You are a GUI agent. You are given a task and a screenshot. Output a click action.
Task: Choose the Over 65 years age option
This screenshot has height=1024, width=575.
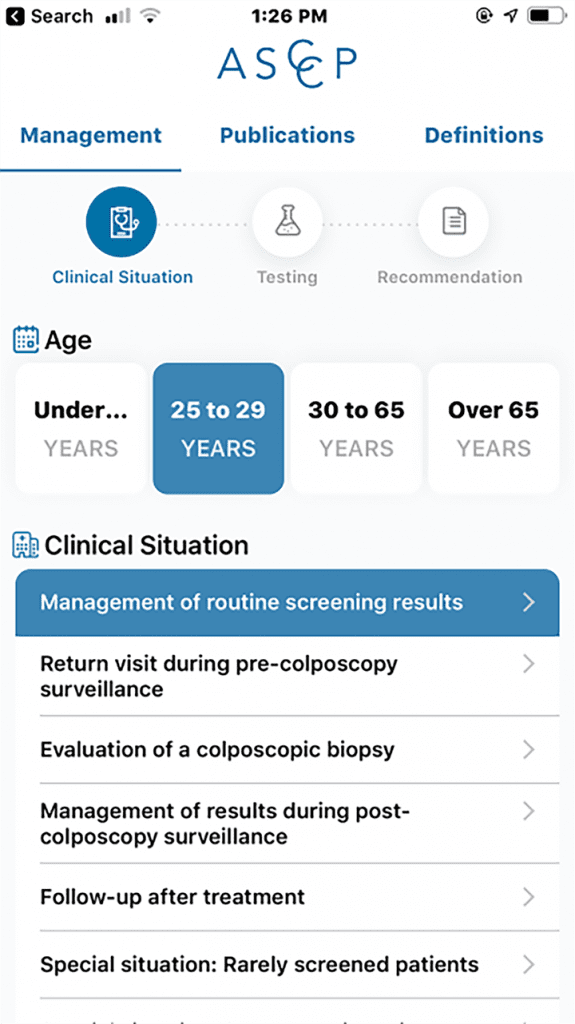(494, 428)
